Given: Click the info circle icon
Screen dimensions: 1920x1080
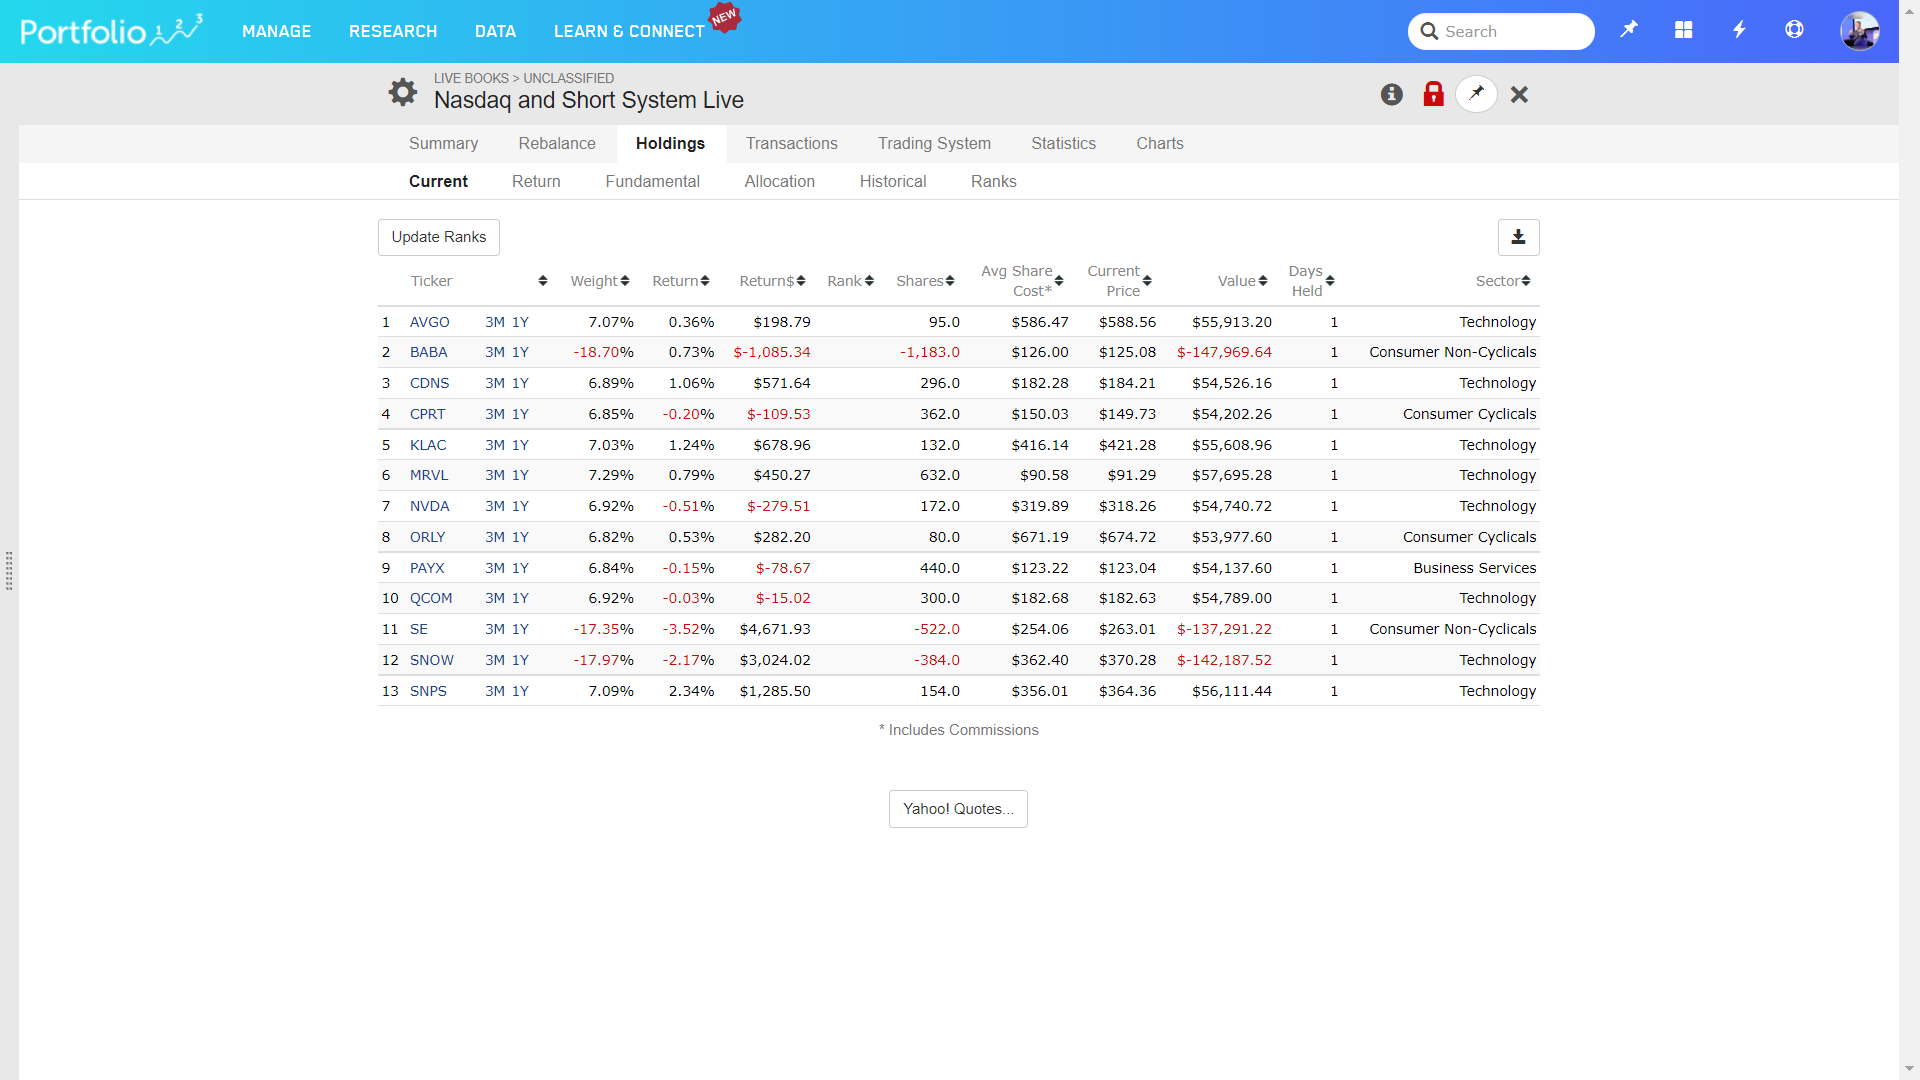Looking at the screenshot, I should [1391, 94].
